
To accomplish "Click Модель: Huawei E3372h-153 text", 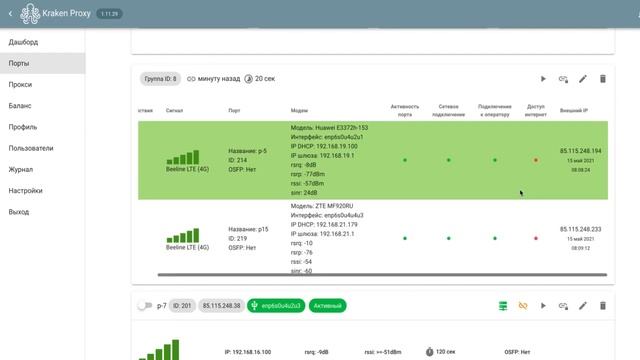I will 329,128.
